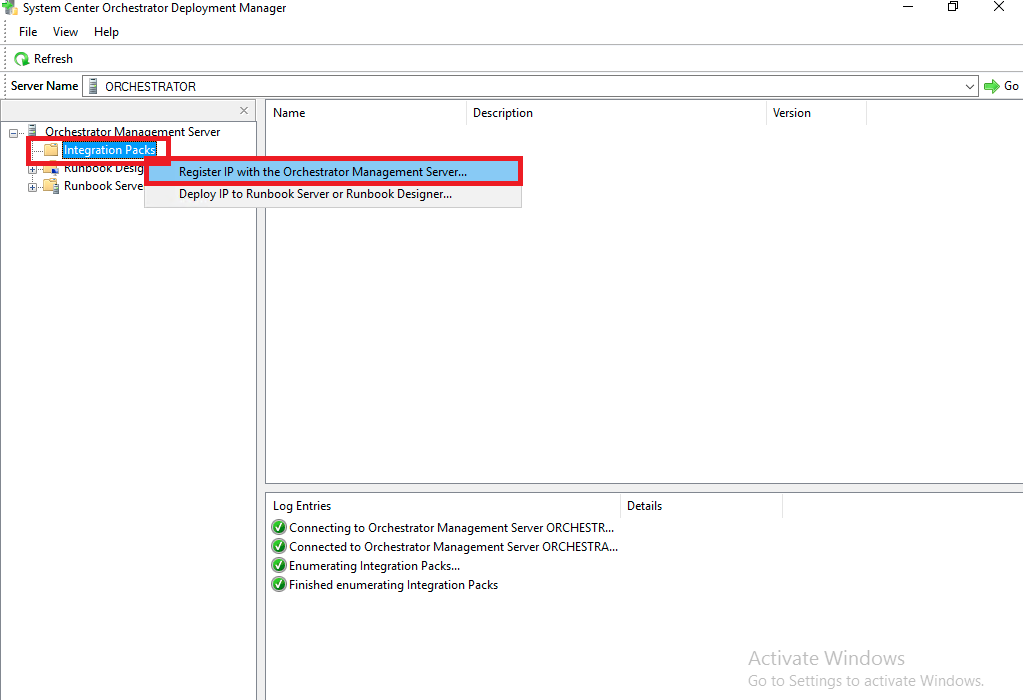Image resolution: width=1023 pixels, height=700 pixels.
Task: Open the Help menu
Action: pyautogui.click(x=106, y=32)
